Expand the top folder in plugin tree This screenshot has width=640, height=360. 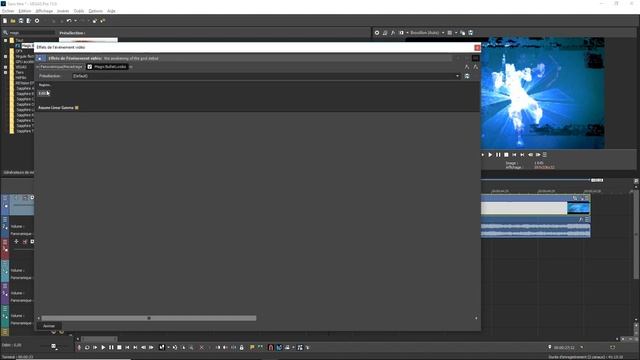5,40
